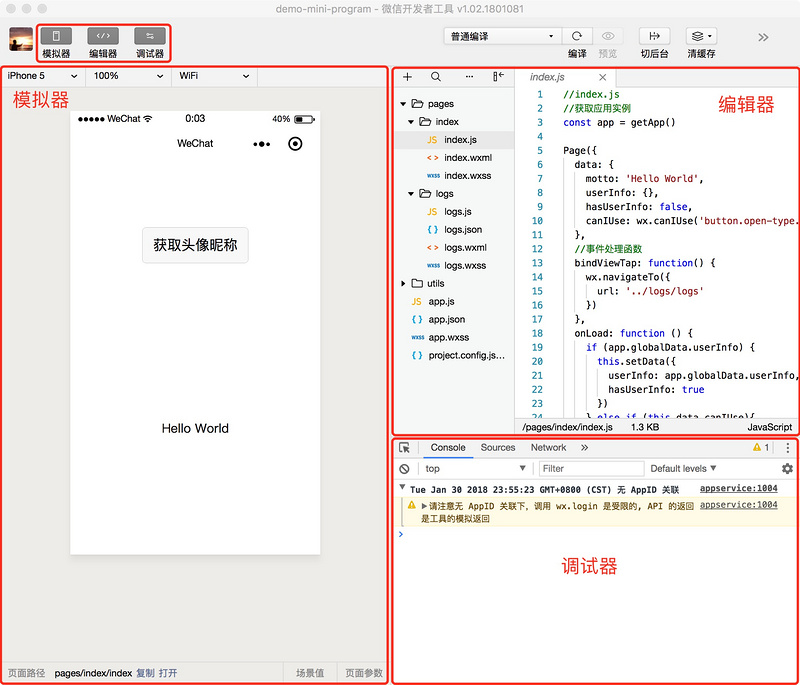Open the WiFi network dropdown
Screen dimensions: 800x685
(x=214, y=76)
